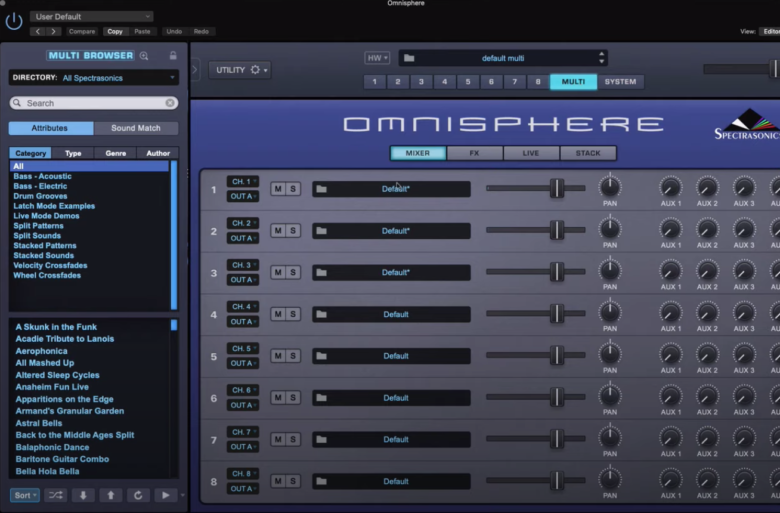Solo part 1 with S button

tap(293, 189)
